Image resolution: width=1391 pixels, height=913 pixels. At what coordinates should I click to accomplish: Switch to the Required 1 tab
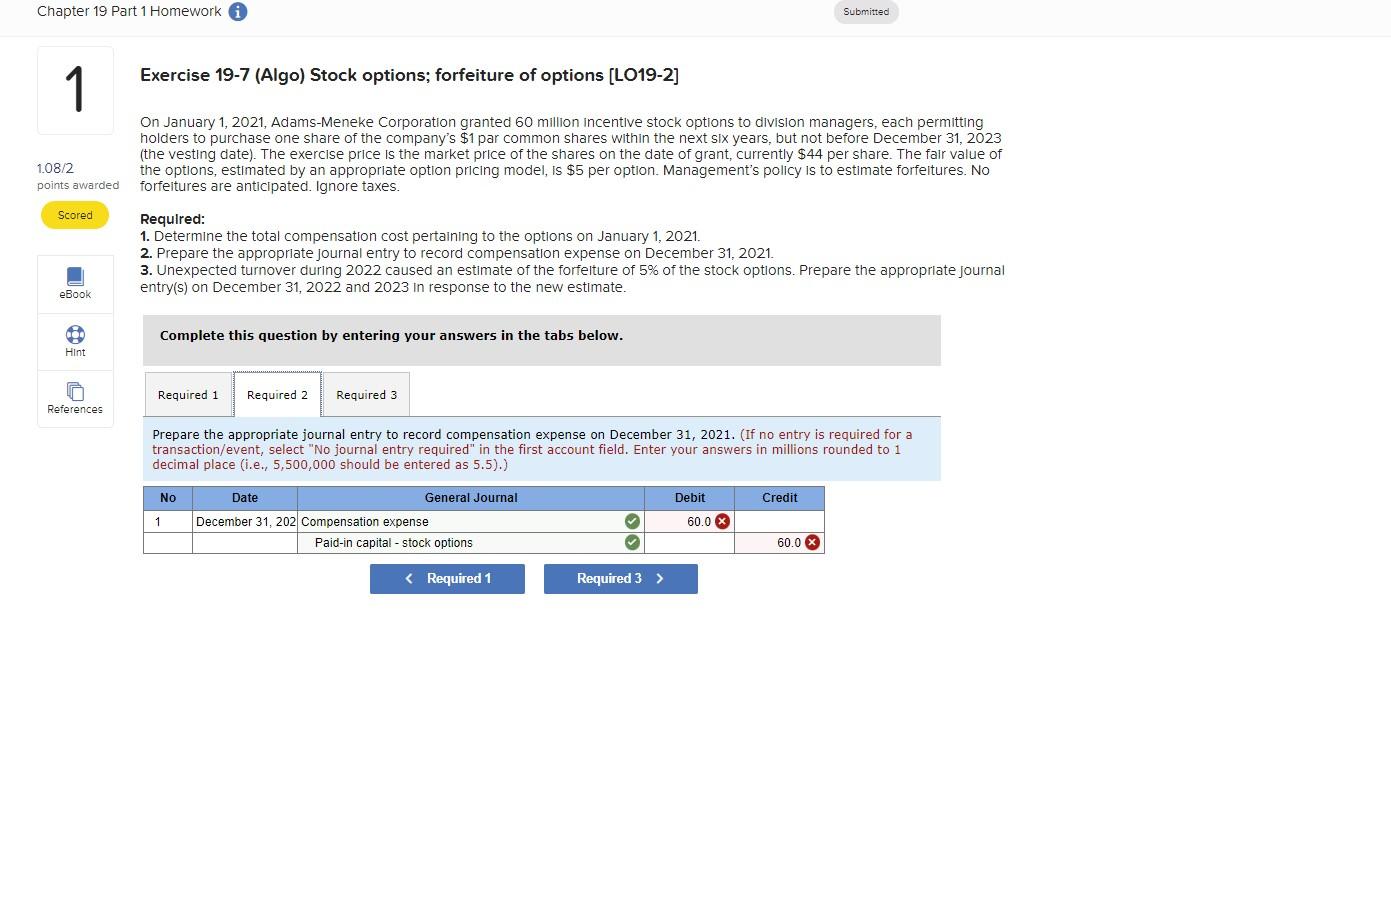[187, 394]
